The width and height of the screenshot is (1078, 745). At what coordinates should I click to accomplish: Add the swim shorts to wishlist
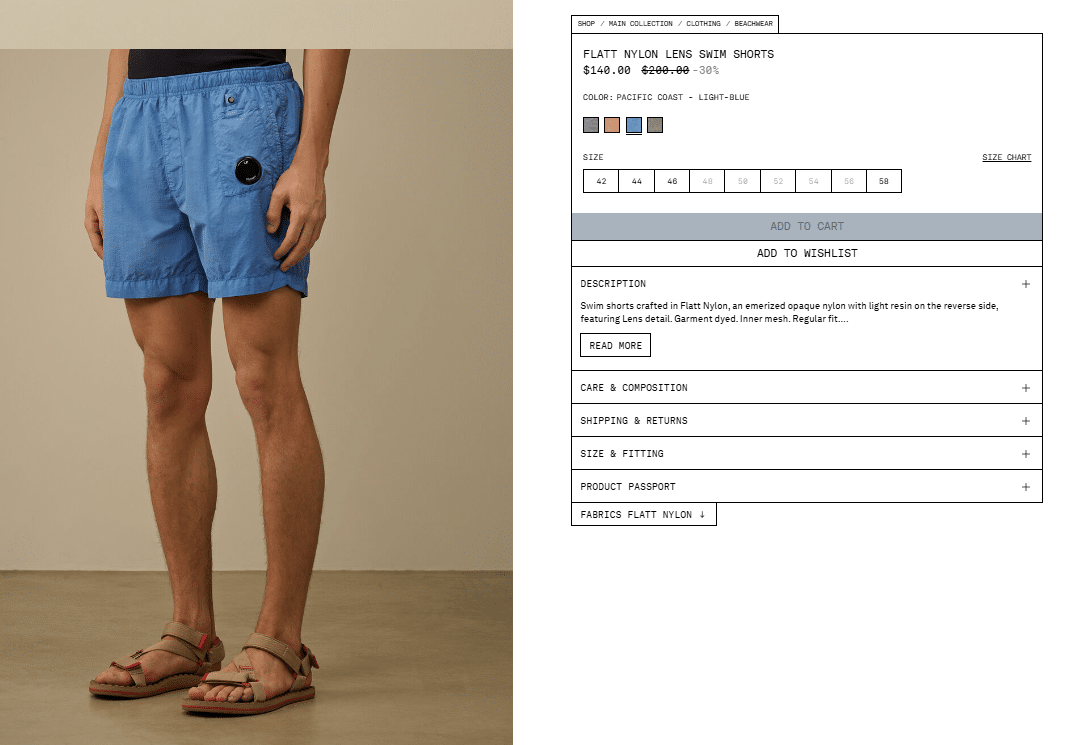[806, 253]
